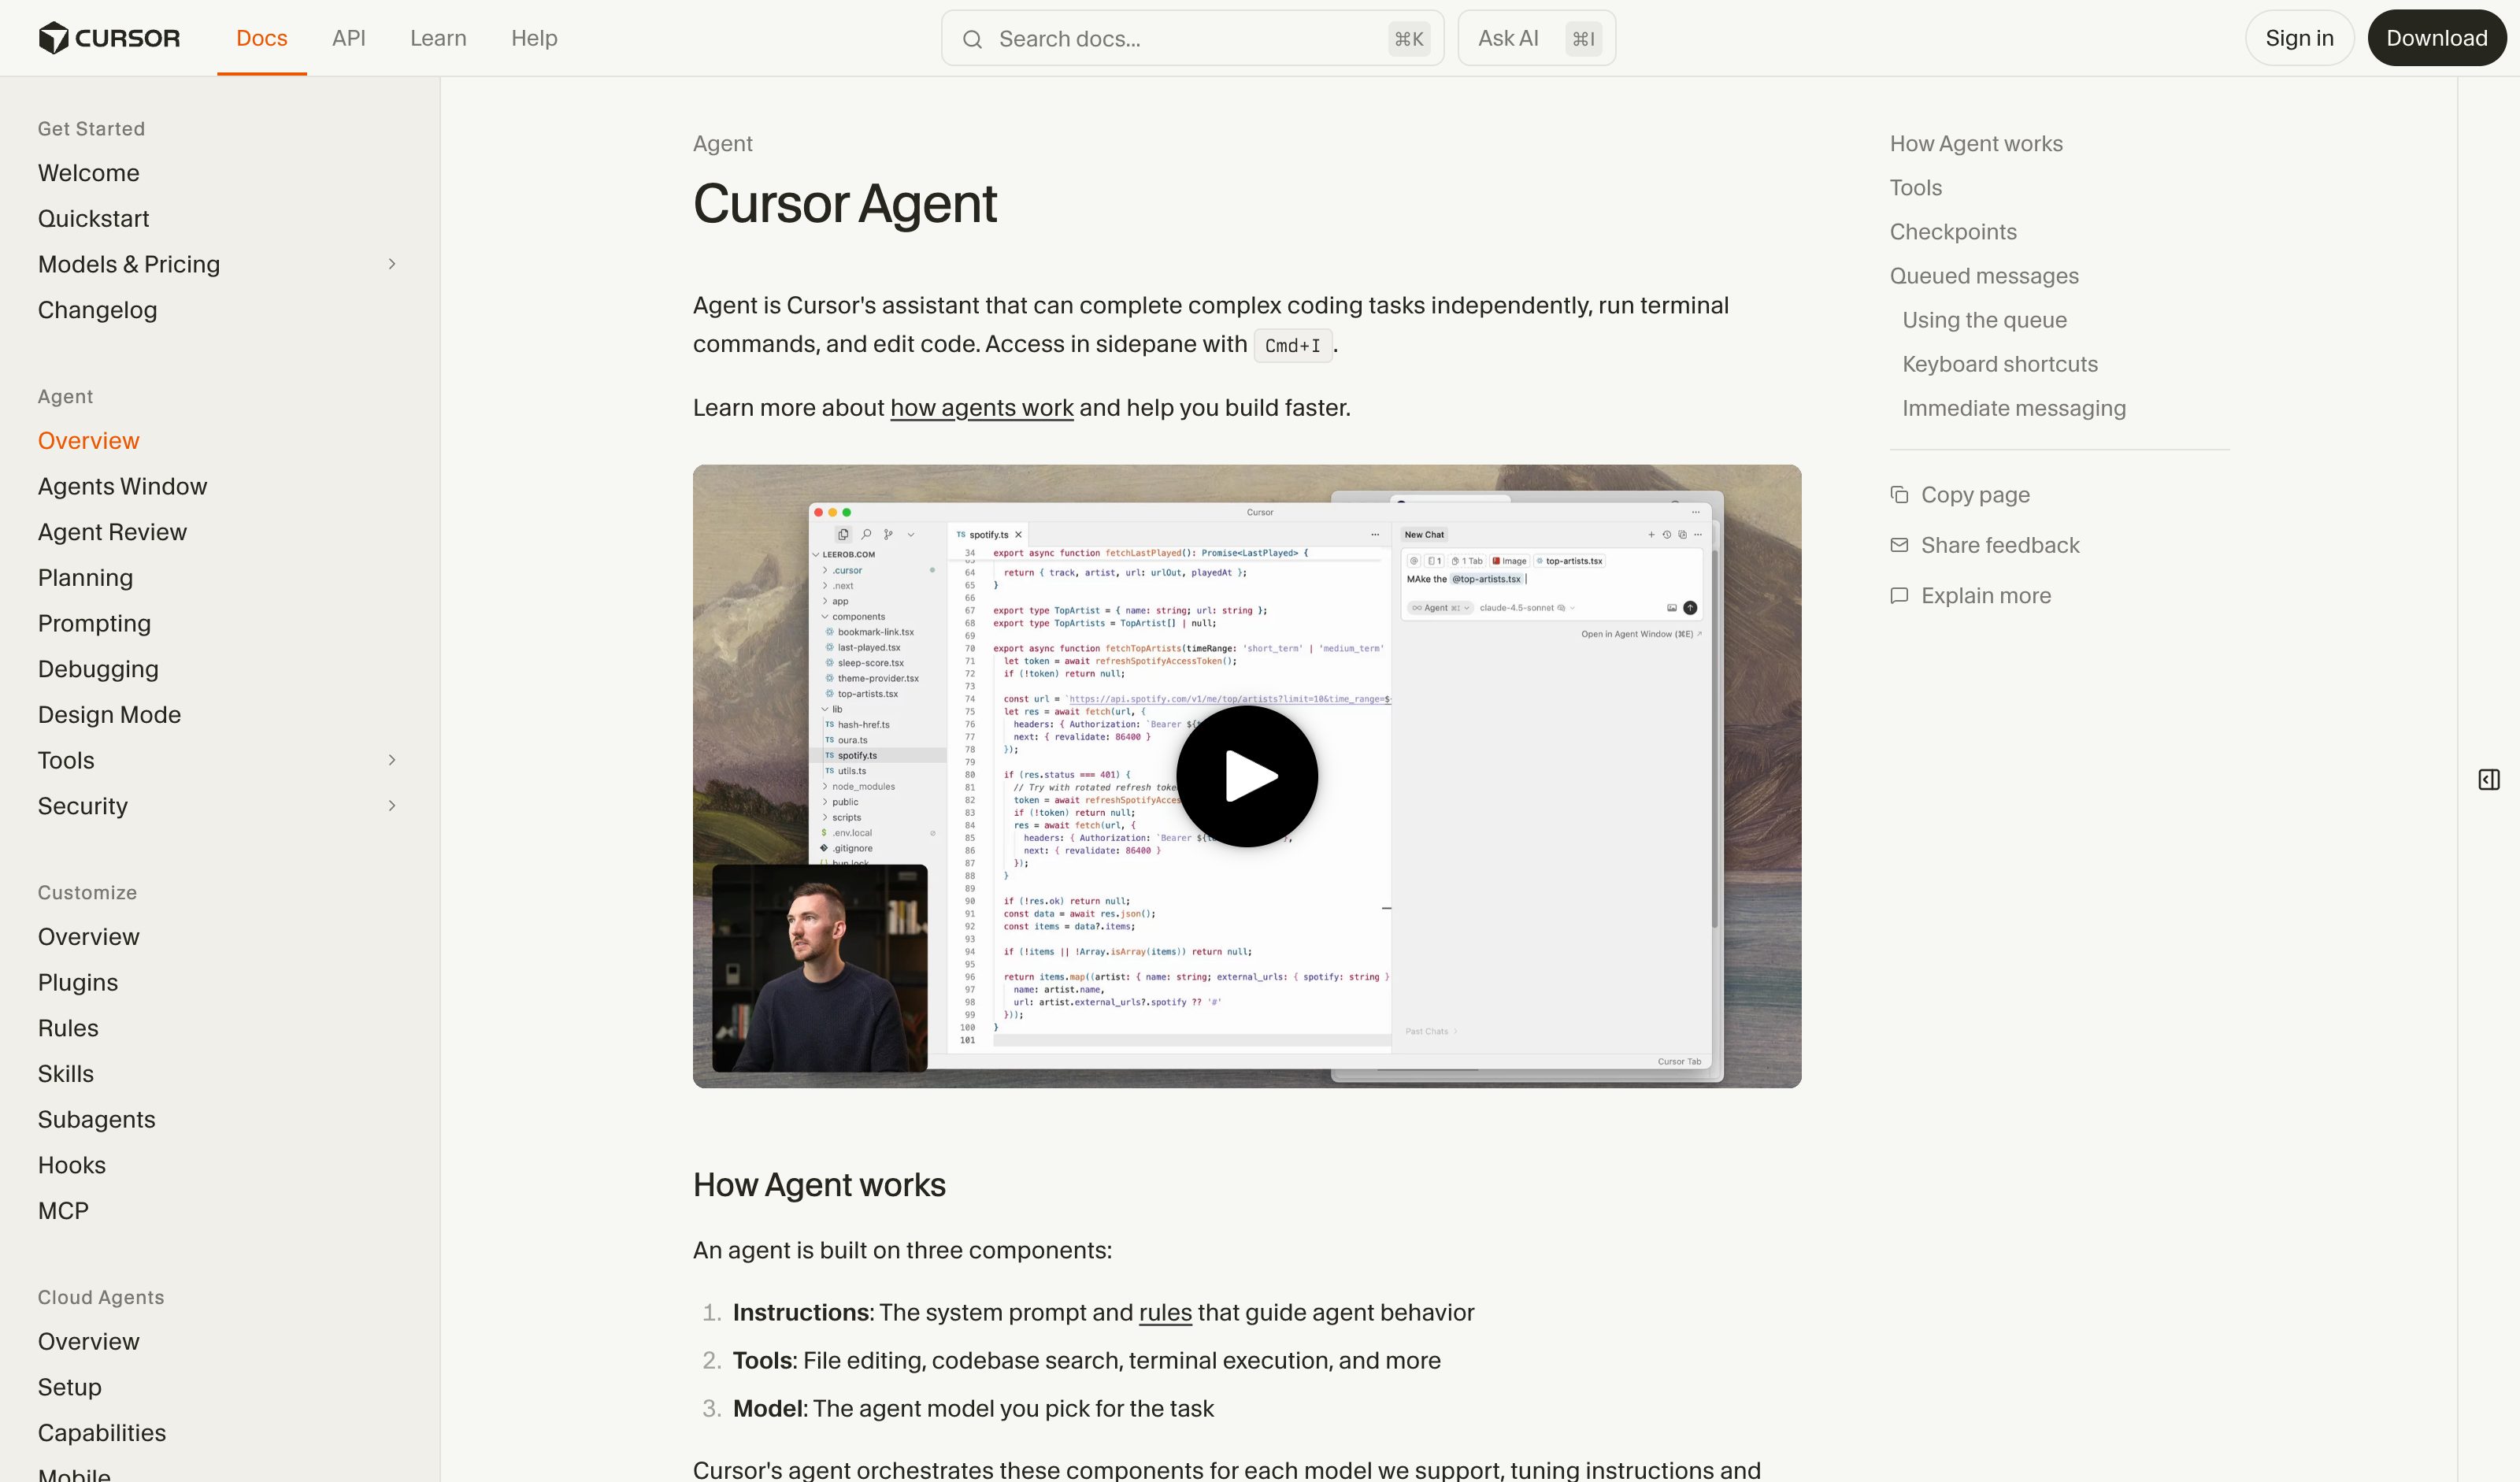Click the Sign in button
The width and height of the screenshot is (2520, 1482).
[x=2299, y=38]
